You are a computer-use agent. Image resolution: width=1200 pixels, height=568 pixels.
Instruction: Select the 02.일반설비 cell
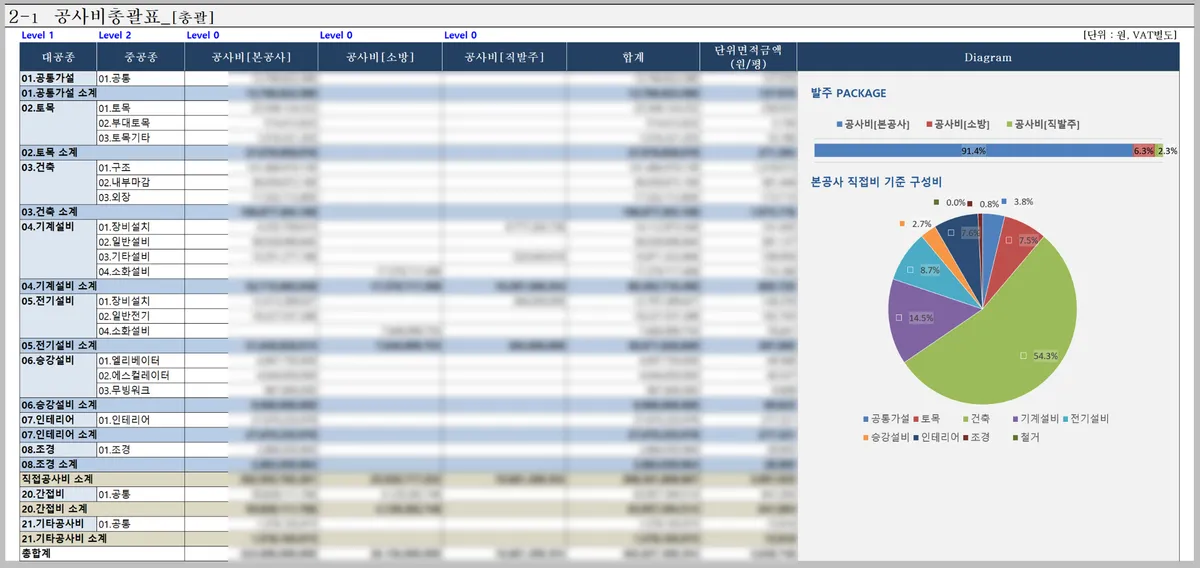(x=141, y=241)
